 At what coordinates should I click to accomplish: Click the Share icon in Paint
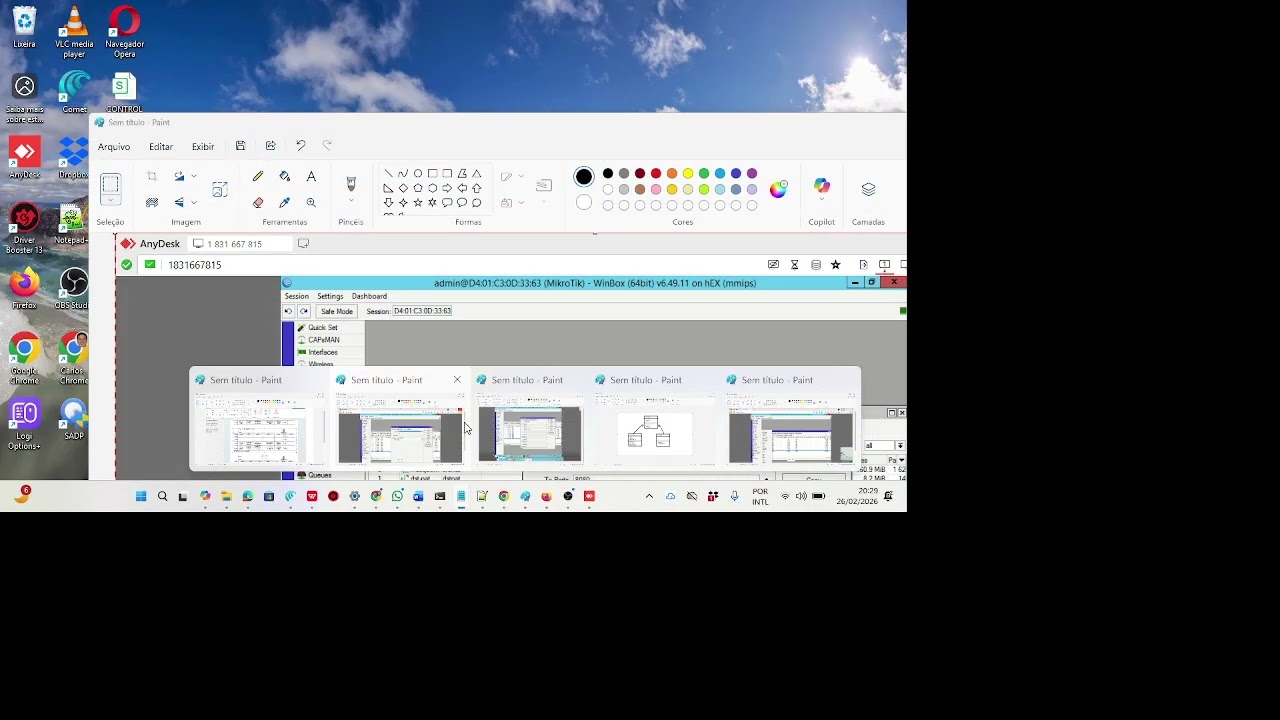point(270,146)
